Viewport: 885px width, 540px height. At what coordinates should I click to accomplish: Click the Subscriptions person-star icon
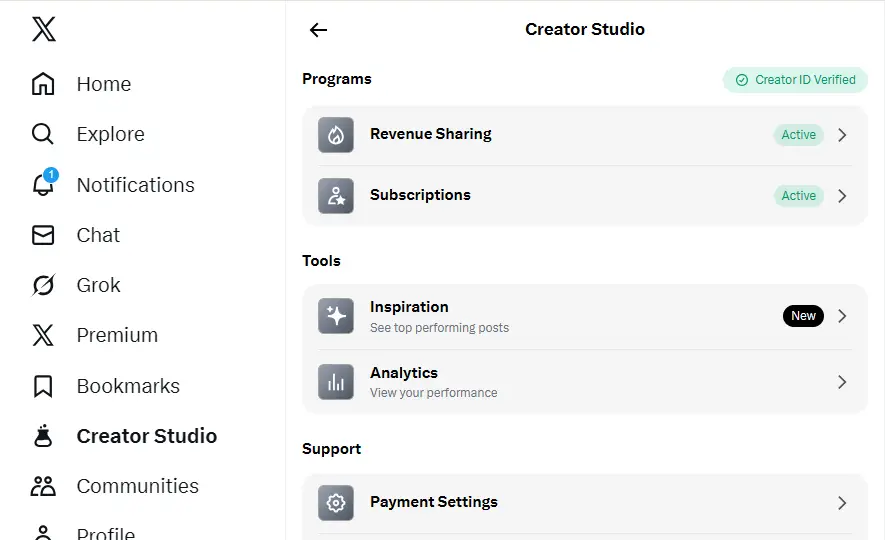[x=336, y=196]
